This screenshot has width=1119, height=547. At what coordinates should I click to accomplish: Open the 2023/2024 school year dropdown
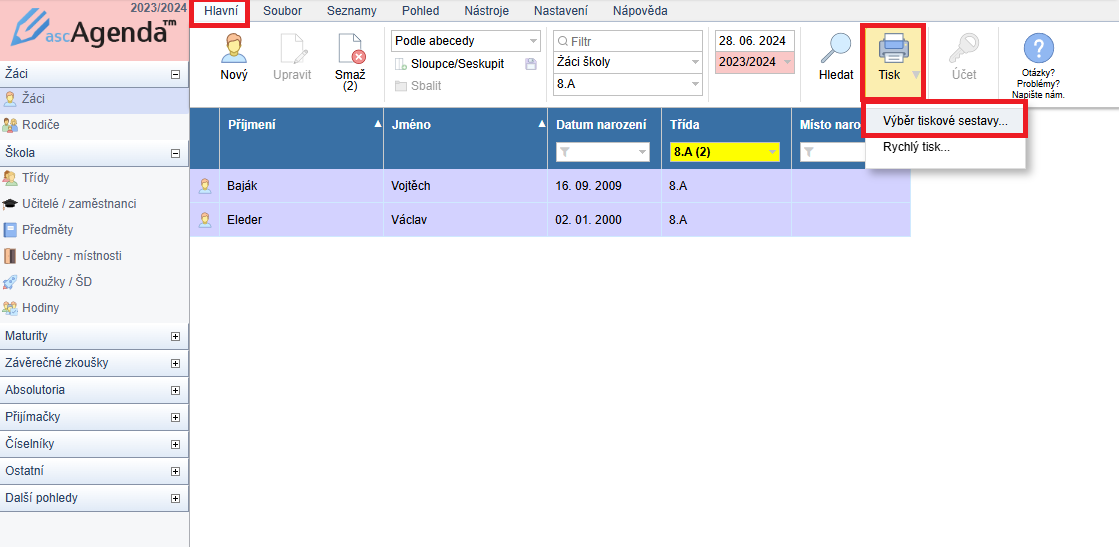754,62
